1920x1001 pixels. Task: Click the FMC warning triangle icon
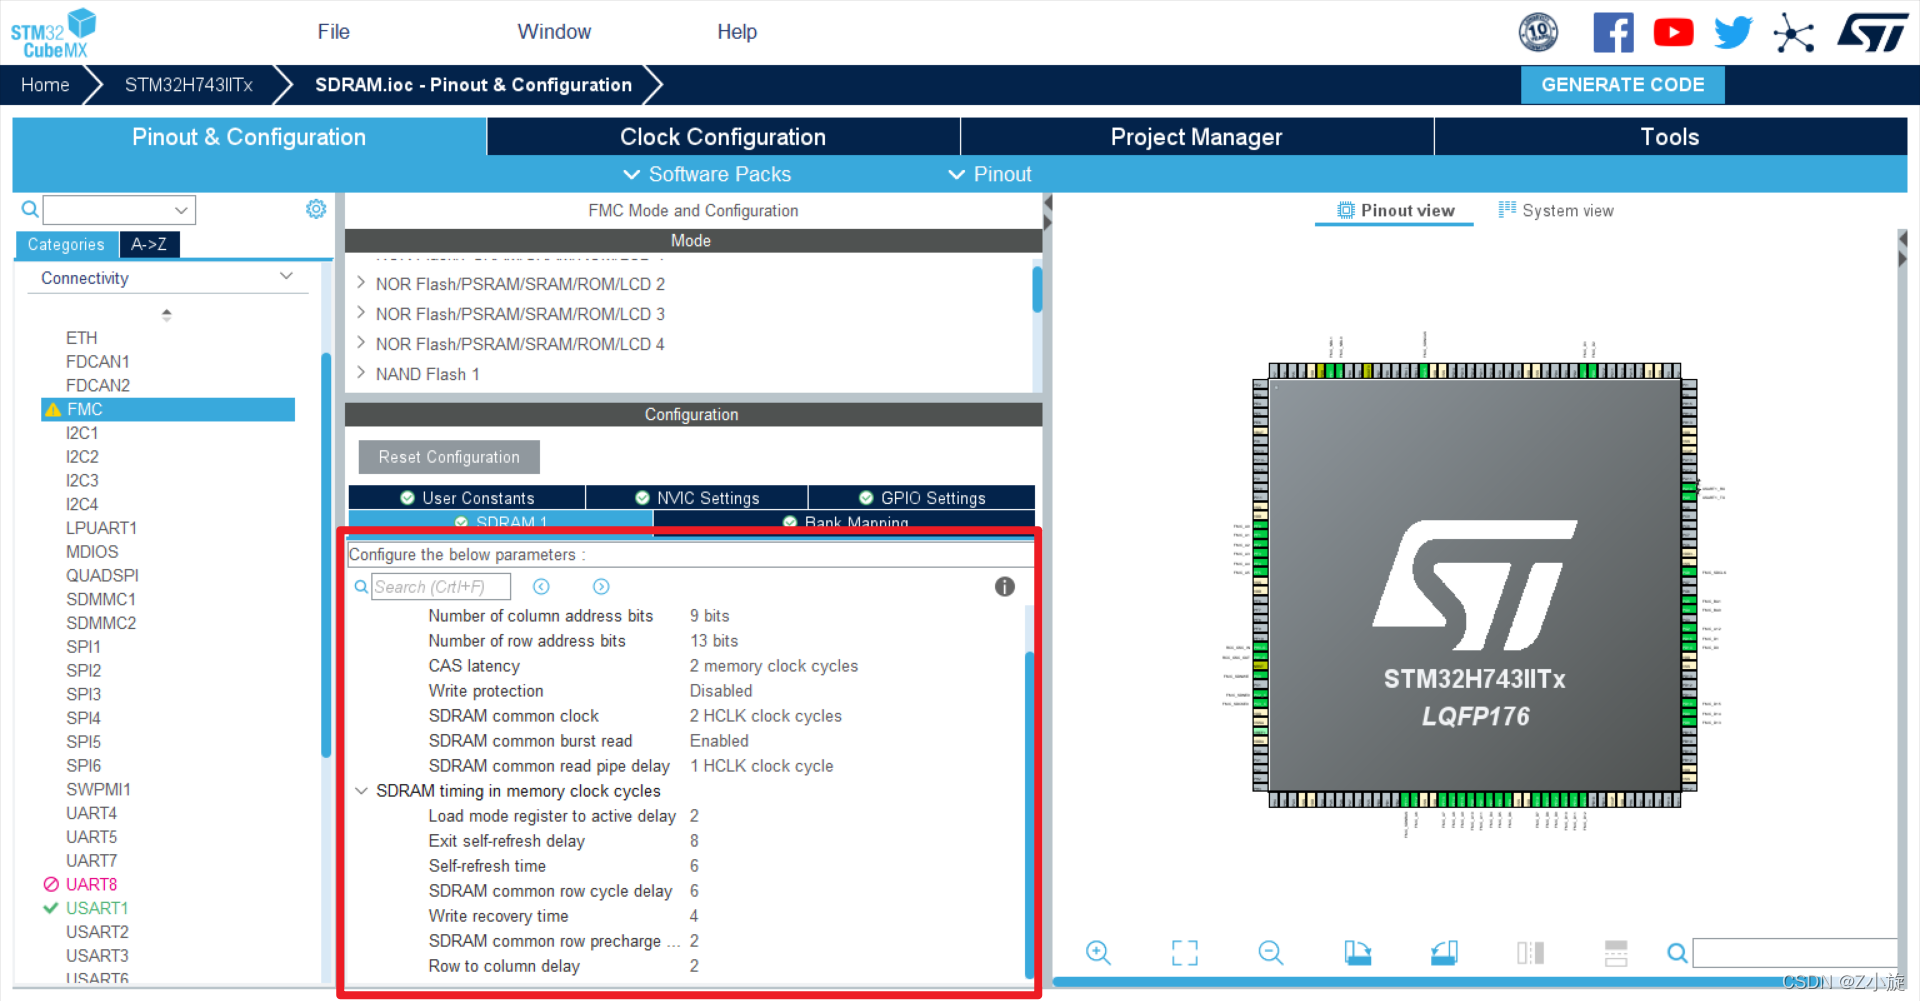pyautogui.click(x=53, y=410)
